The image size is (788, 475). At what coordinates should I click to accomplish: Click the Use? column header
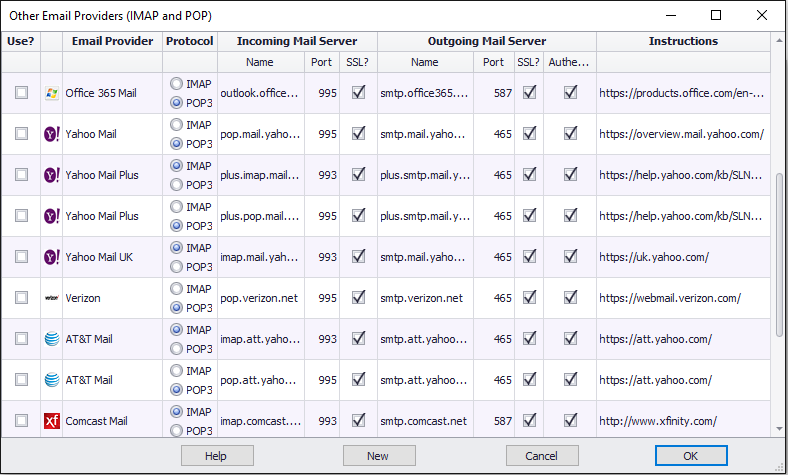coord(21,41)
